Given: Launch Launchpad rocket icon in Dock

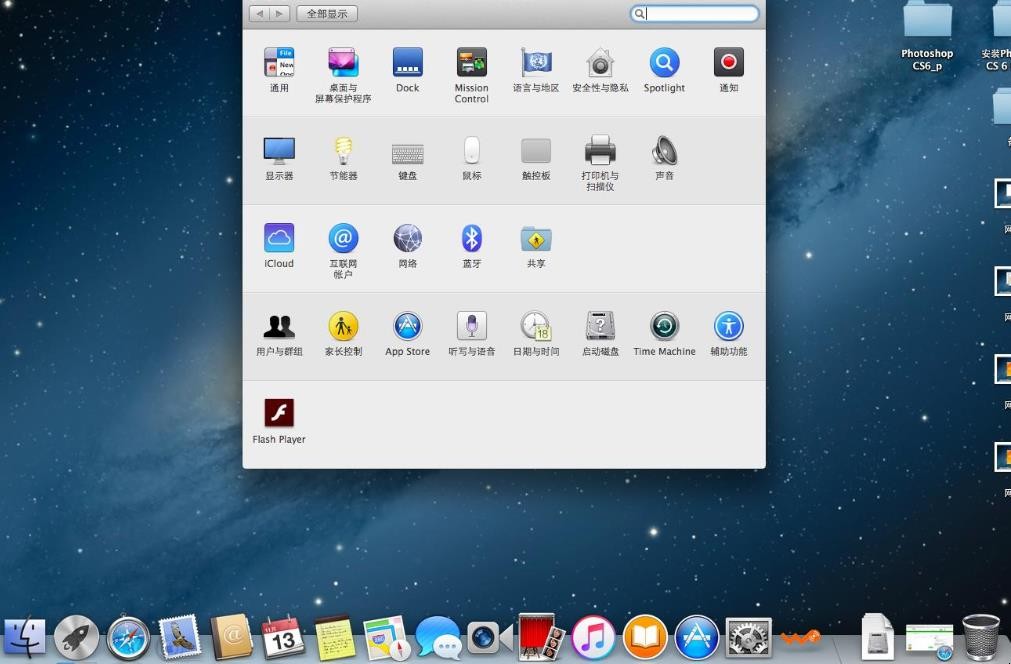Looking at the screenshot, I should (76, 638).
